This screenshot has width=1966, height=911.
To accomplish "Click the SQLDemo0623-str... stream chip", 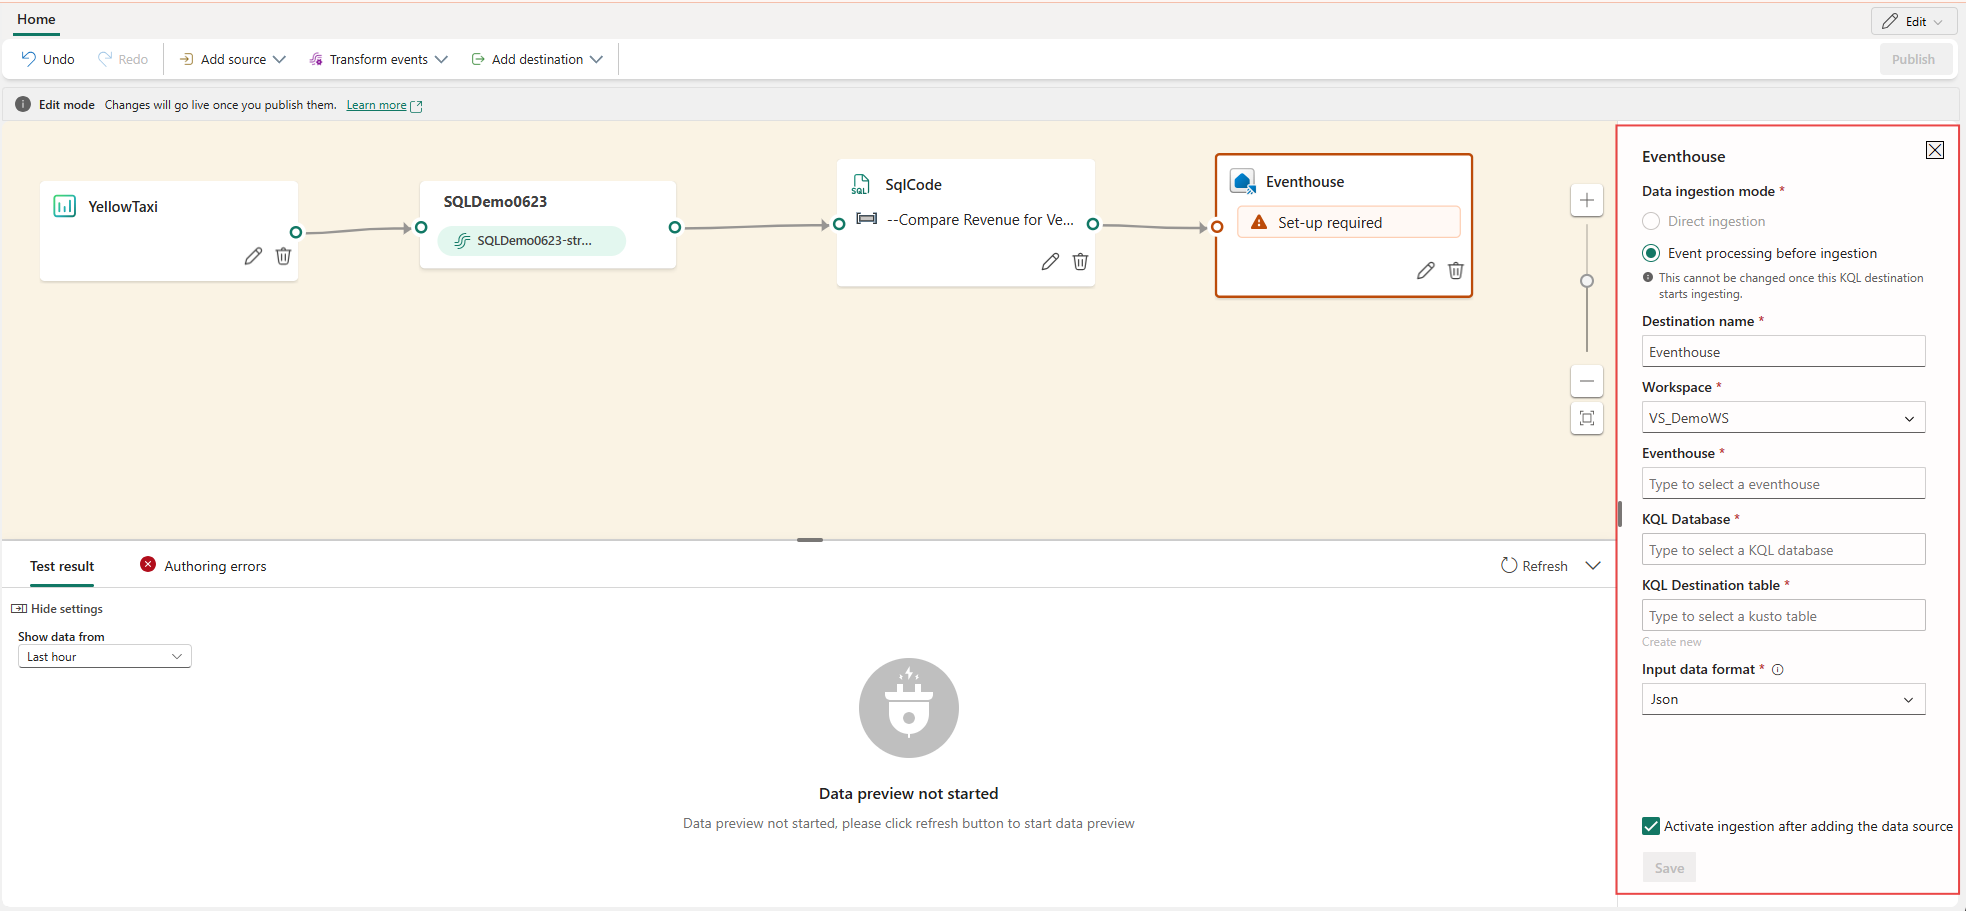I will (x=531, y=240).
